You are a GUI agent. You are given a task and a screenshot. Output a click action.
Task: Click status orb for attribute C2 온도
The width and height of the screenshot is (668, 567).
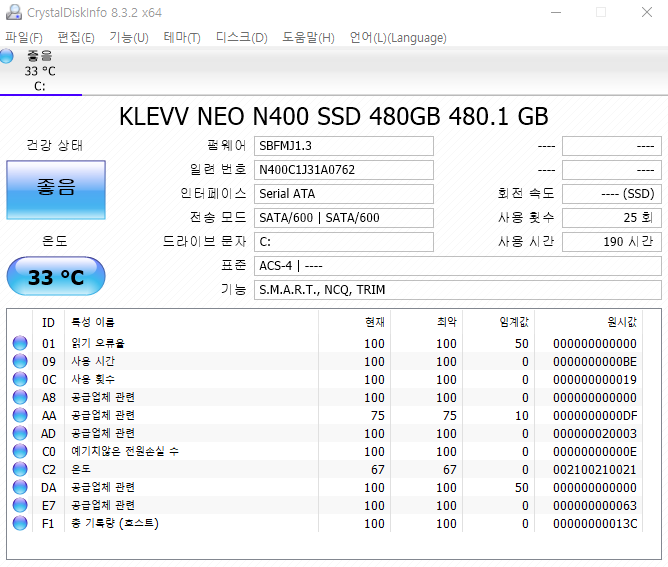pos(20,469)
